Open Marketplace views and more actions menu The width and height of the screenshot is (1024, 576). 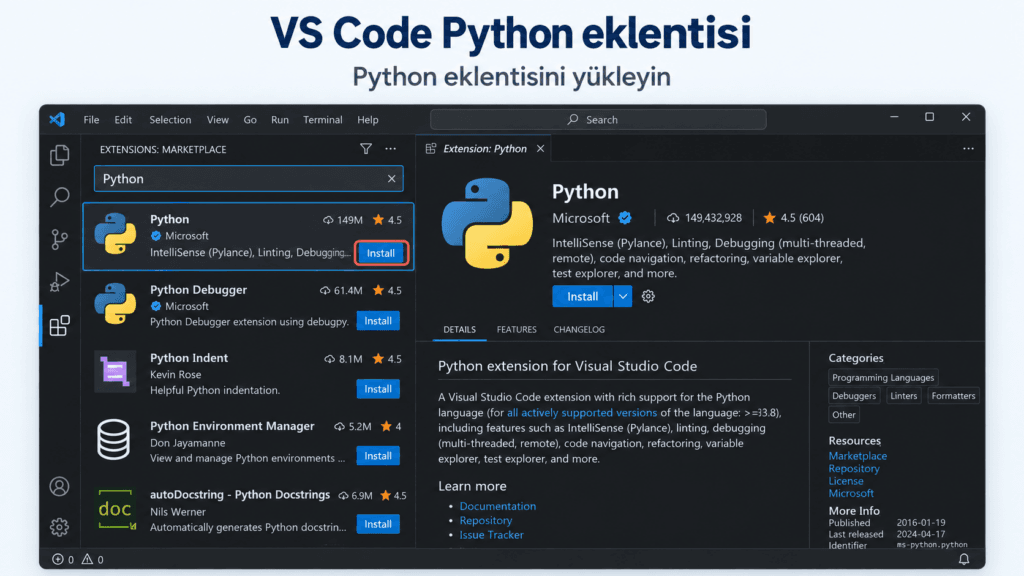pos(391,149)
